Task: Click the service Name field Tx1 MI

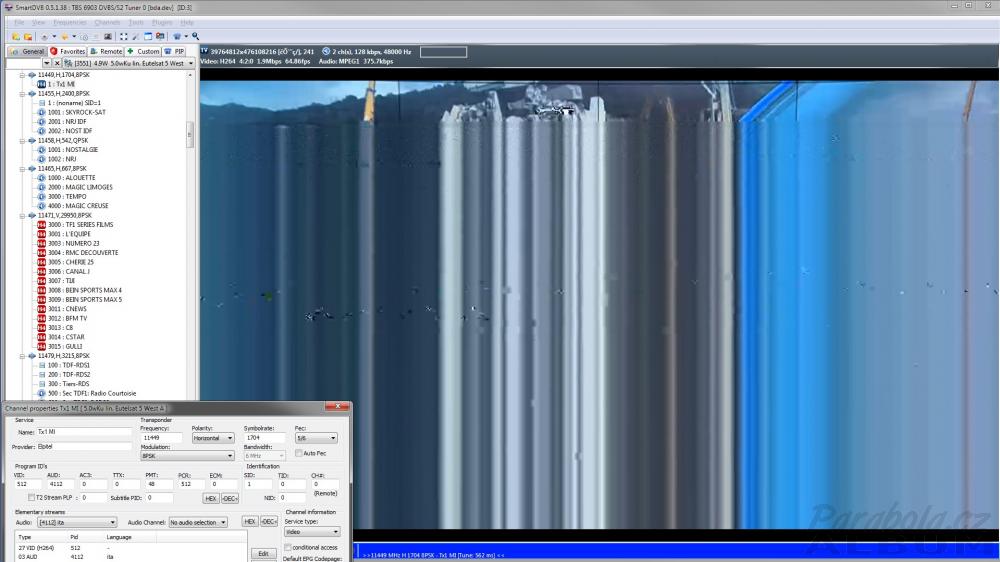Action: tap(84, 432)
